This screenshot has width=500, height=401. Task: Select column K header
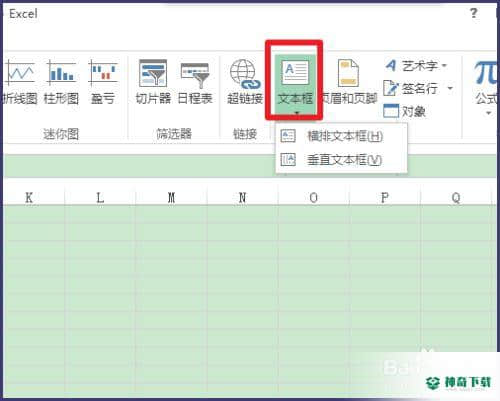click(x=29, y=198)
